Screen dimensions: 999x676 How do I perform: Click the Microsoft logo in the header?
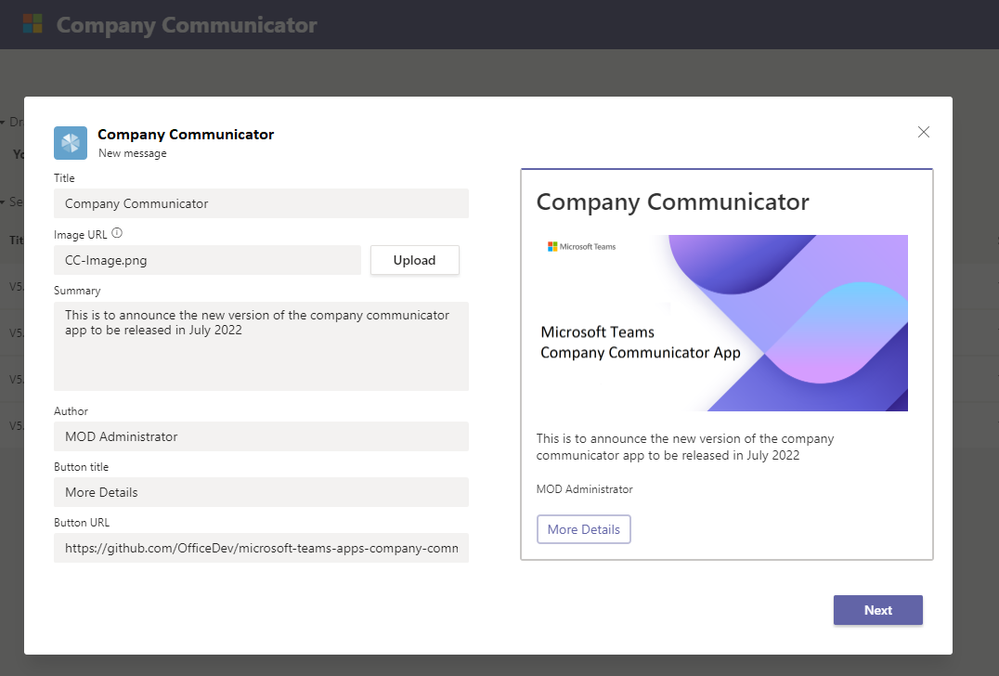point(32,24)
